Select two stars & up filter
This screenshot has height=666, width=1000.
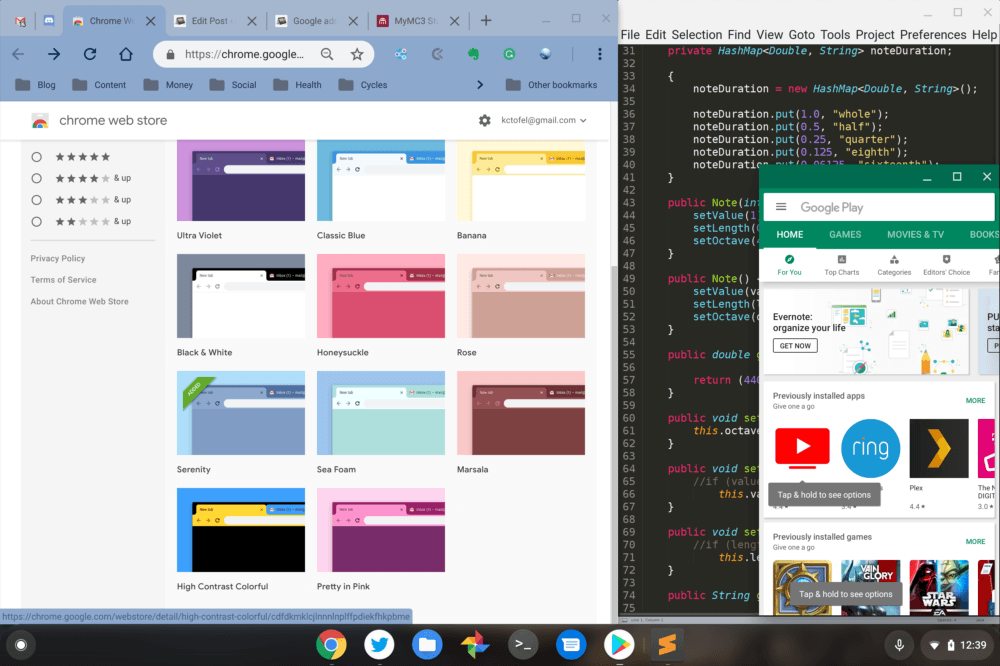(x=37, y=222)
